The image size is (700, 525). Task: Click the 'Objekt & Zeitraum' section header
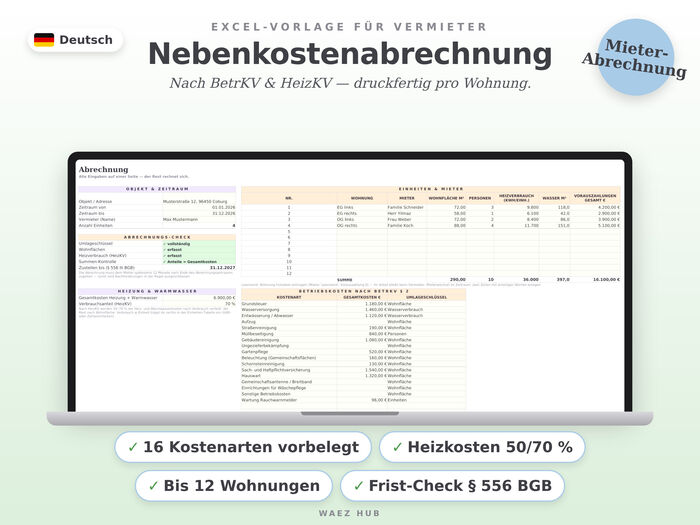click(157, 189)
